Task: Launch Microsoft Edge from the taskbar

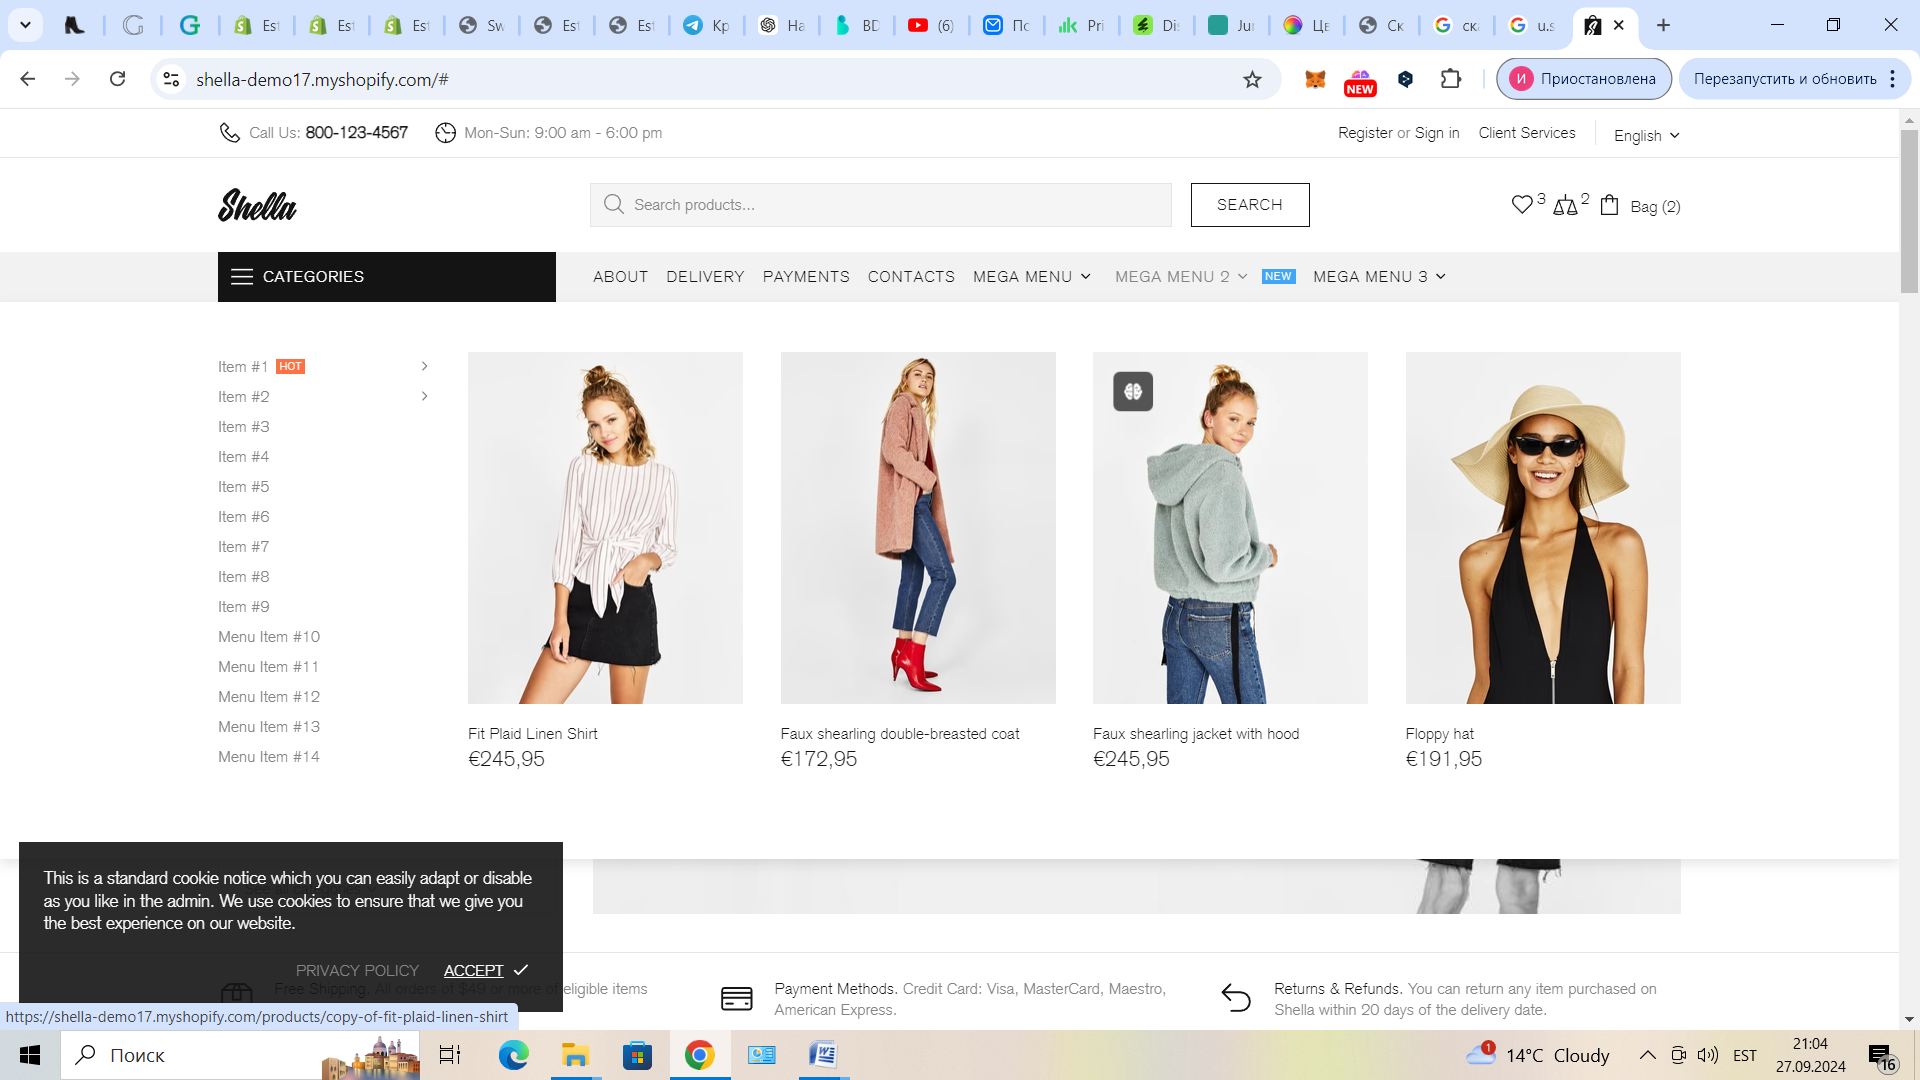Action: coord(513,1055)
